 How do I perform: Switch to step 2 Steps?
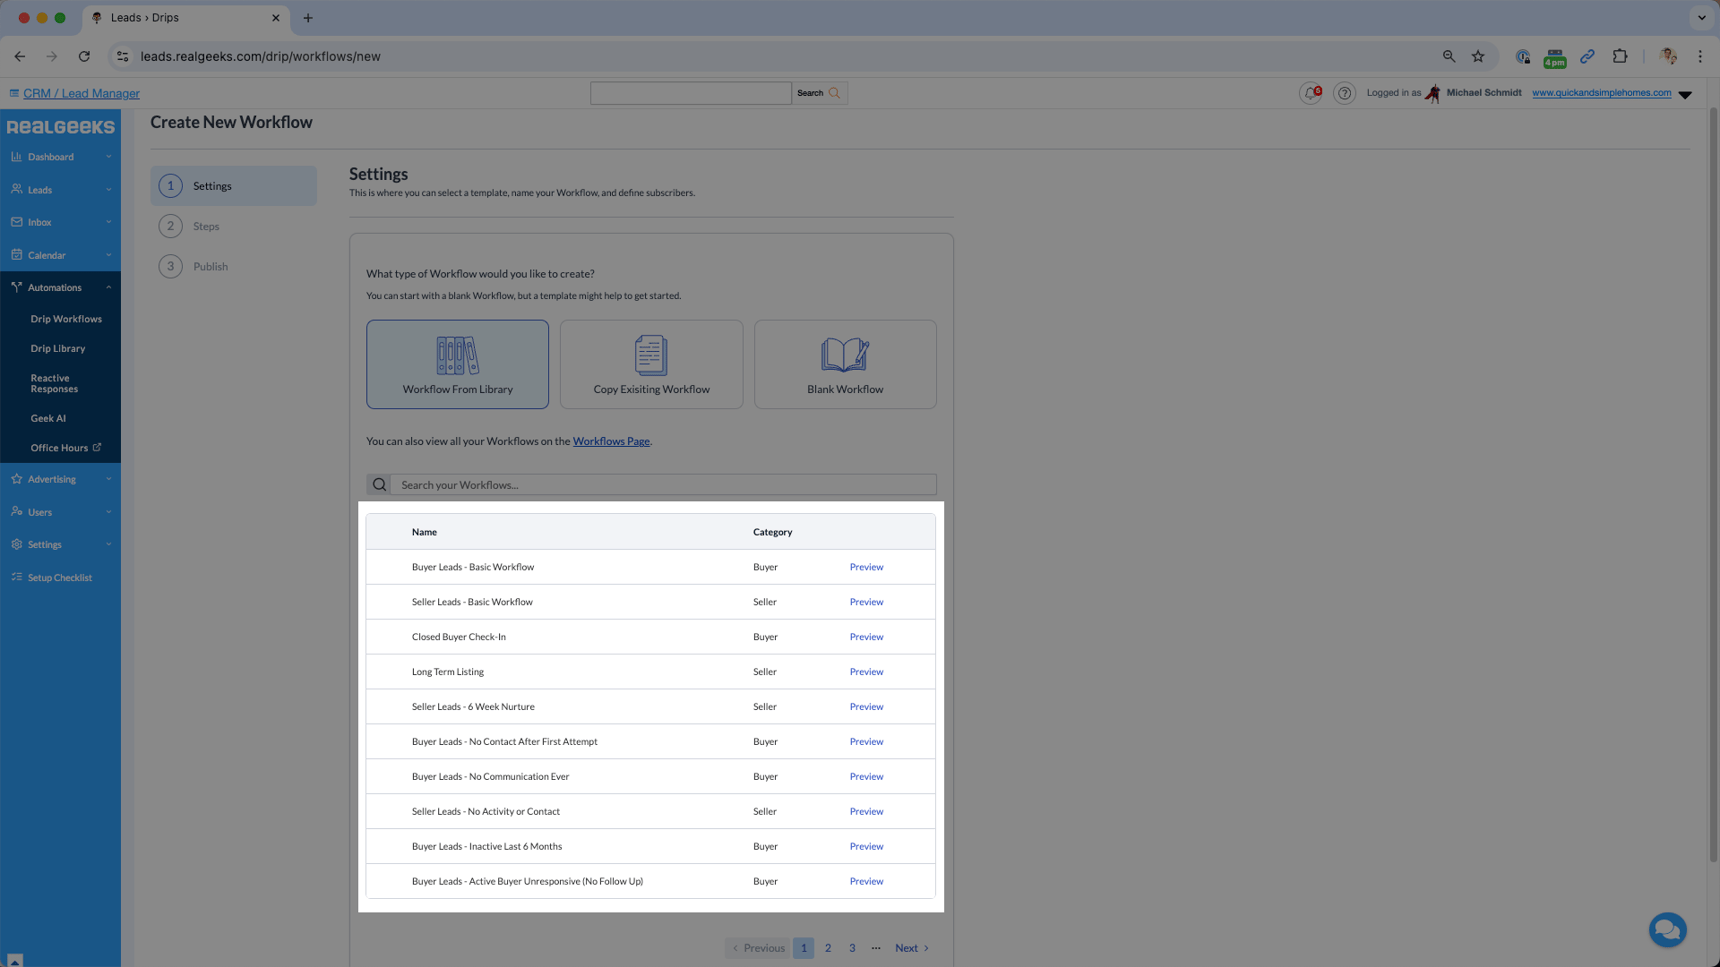tap(206, 226)
